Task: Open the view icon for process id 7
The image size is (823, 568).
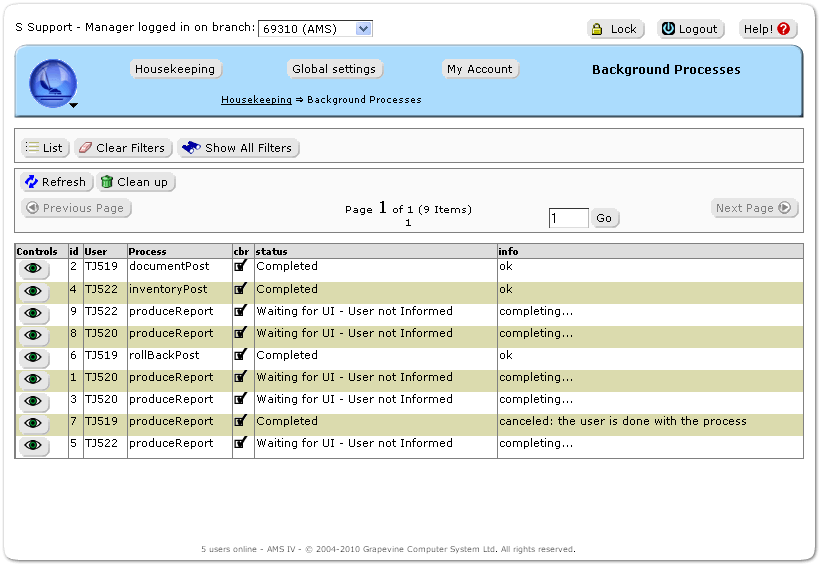Action: pos(33,423)
